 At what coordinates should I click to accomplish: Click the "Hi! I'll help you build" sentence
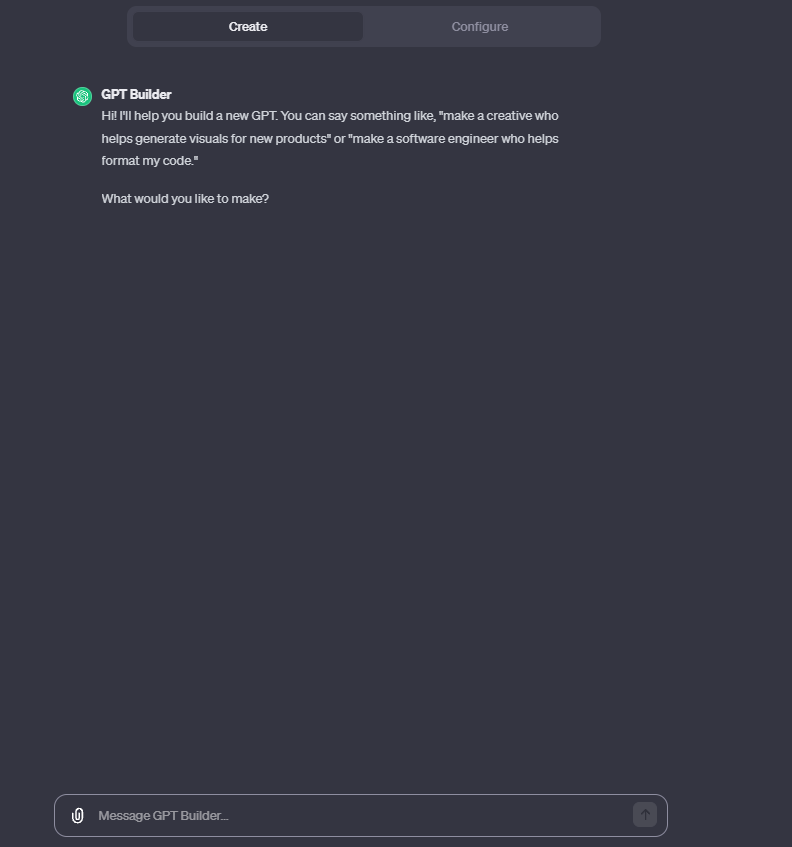(170, 116)
